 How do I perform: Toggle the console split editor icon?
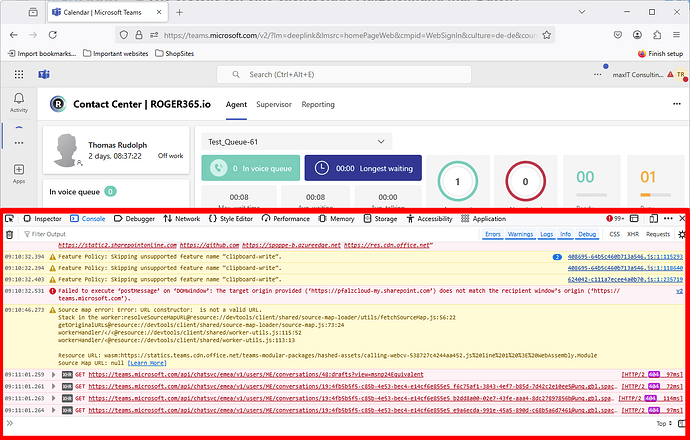(x=682, y=423)
